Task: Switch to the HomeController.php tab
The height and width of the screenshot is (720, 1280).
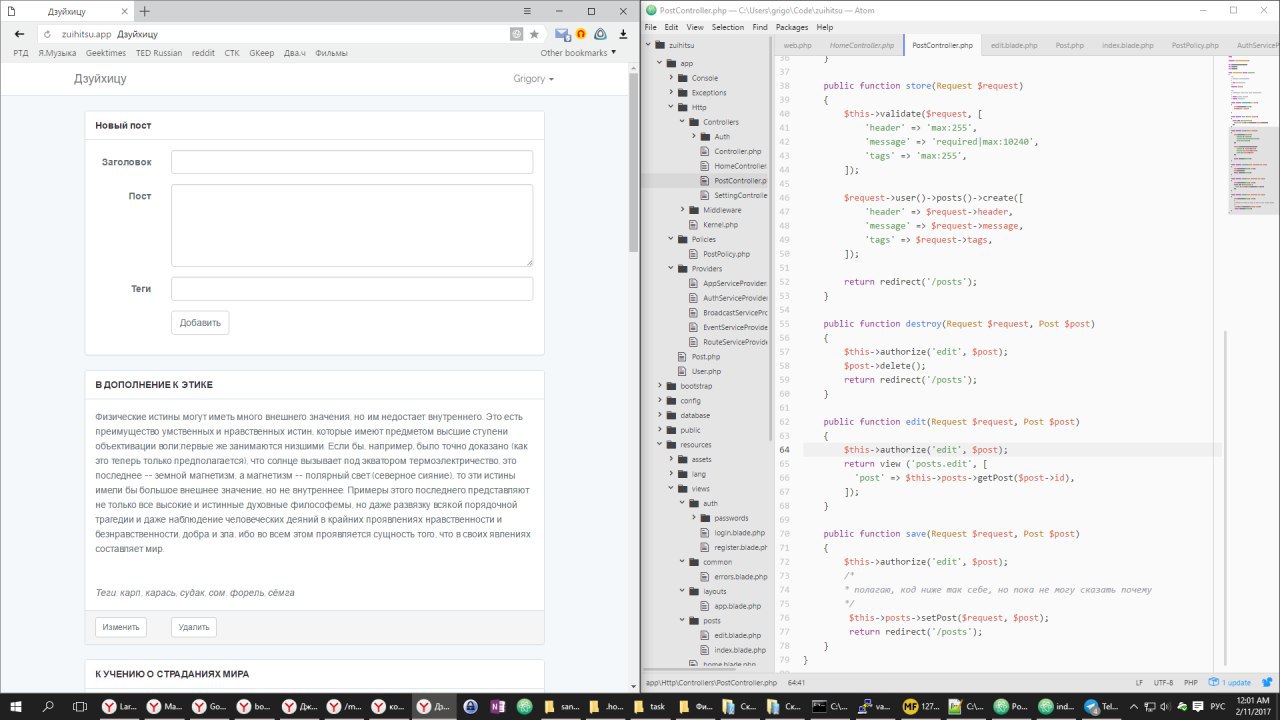Action: click(861, 46)
